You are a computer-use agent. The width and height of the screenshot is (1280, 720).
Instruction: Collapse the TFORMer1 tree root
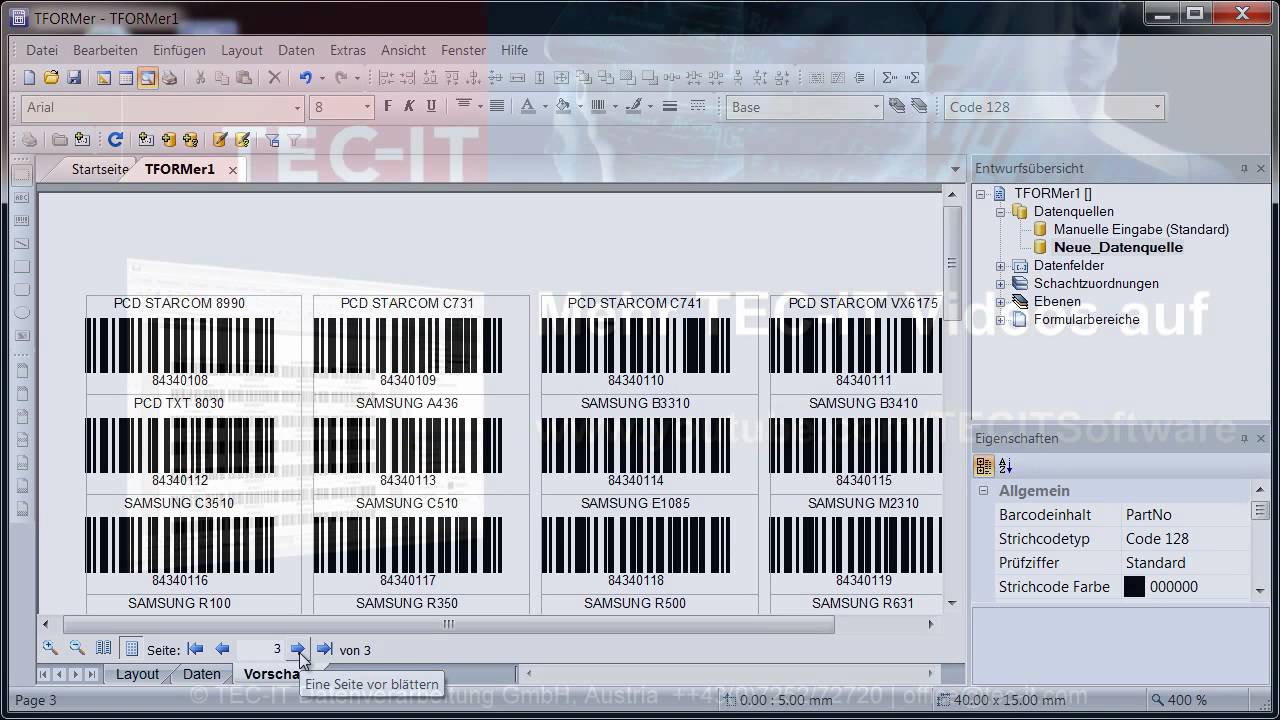[981, 194]
